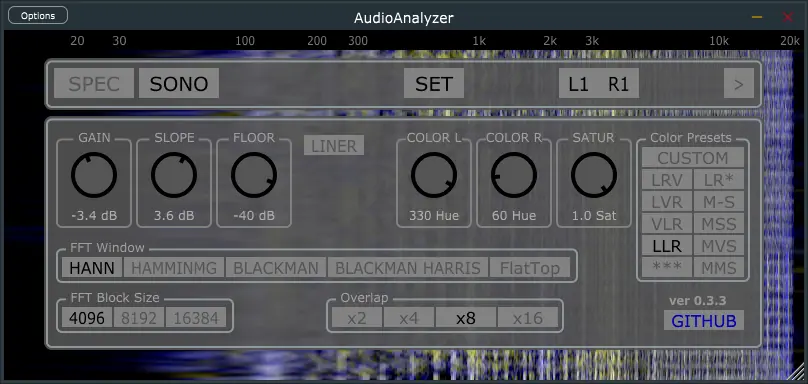Viewport: 808px width, 384px height.
Task: Select the MSS color preset
Action: tap(719, 224)
